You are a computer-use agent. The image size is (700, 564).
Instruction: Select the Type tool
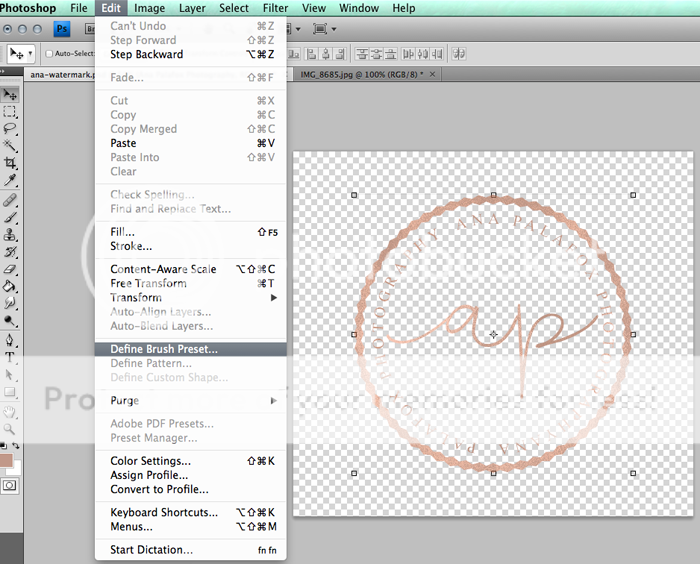tap(10, 357)
